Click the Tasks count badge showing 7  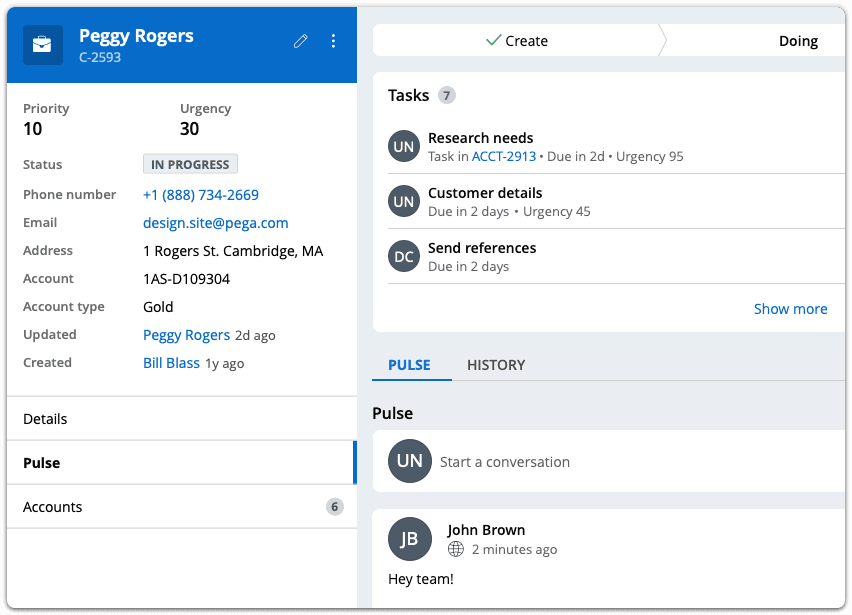pos(447,96)
